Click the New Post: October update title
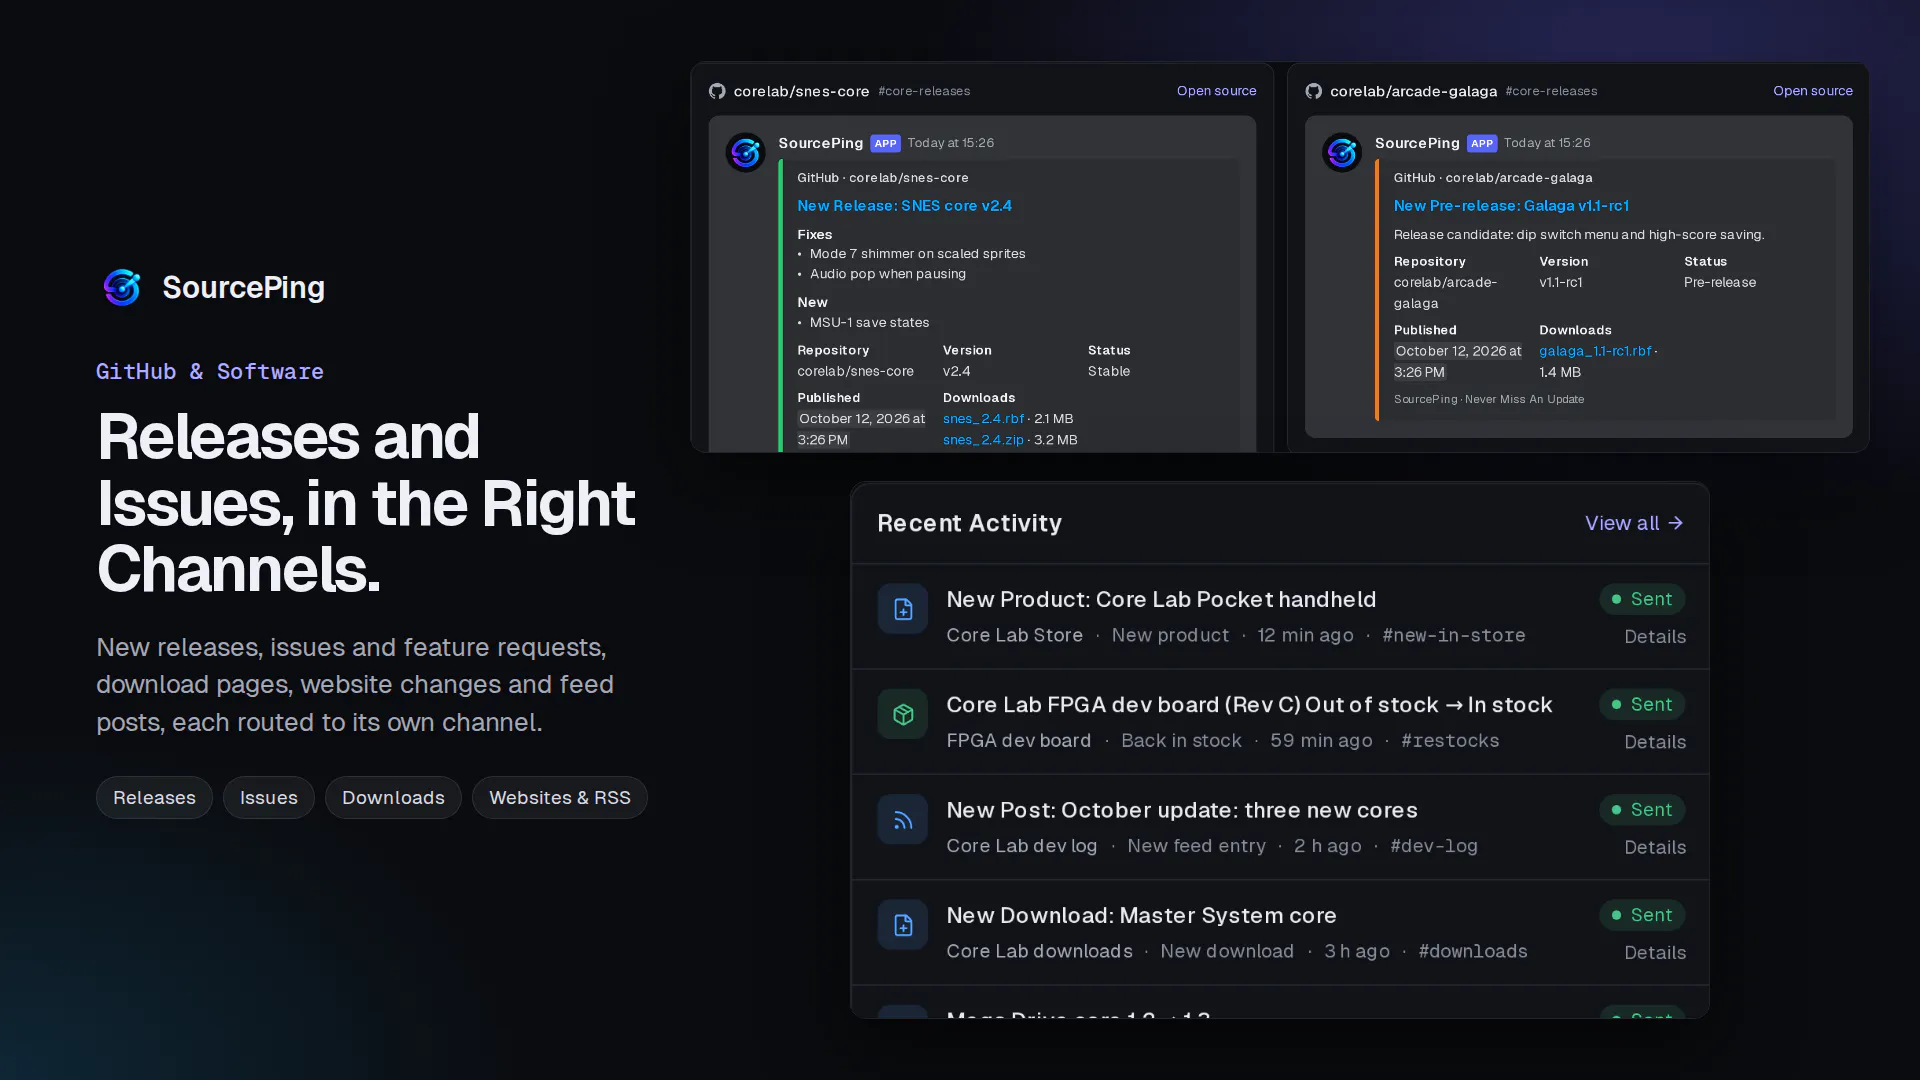This screenshot has height=1080, width=1920. [1182, 810]
